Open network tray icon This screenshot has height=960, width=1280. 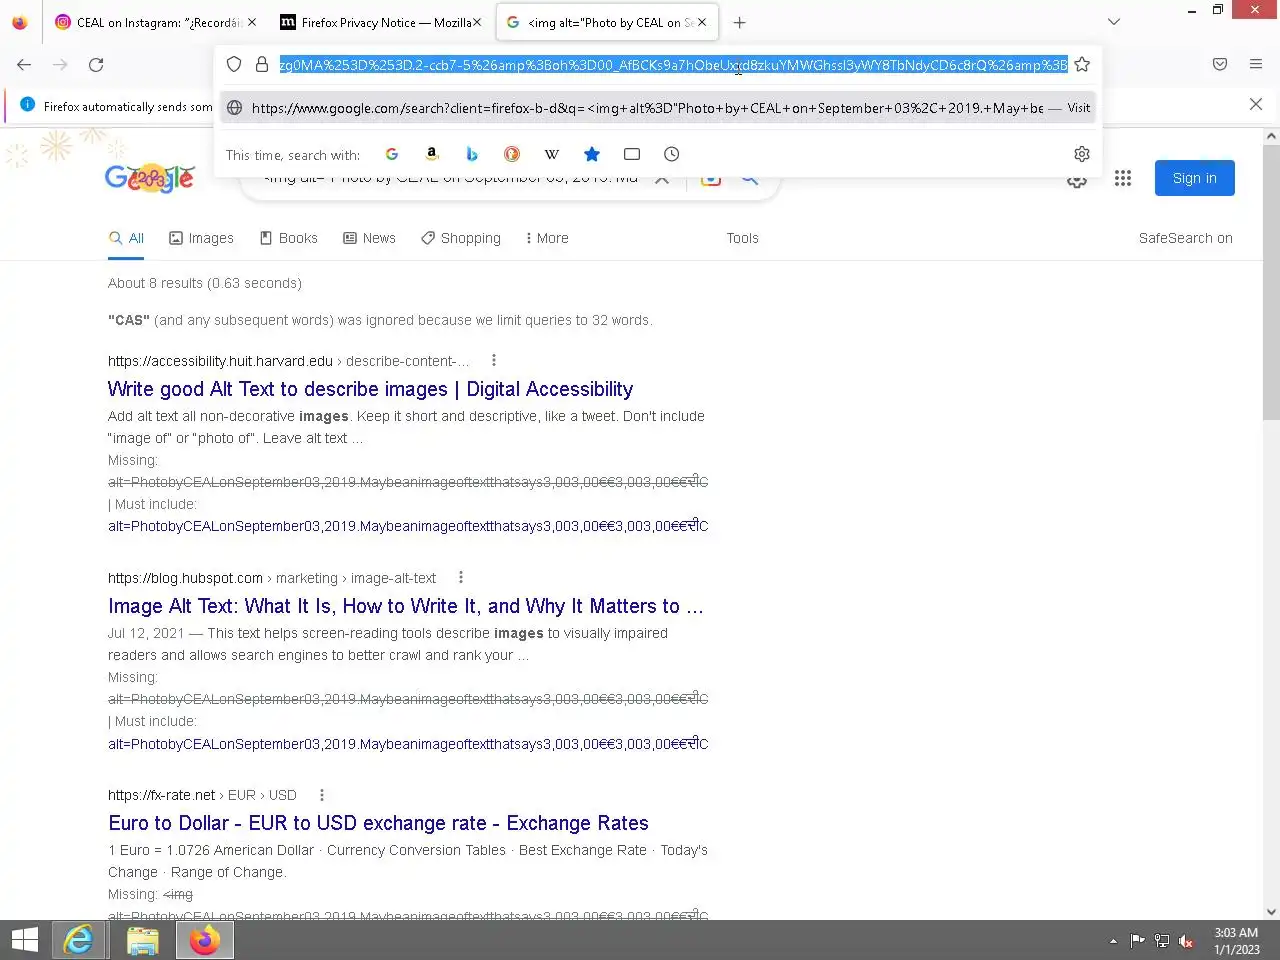click(x=1162, y=941)
